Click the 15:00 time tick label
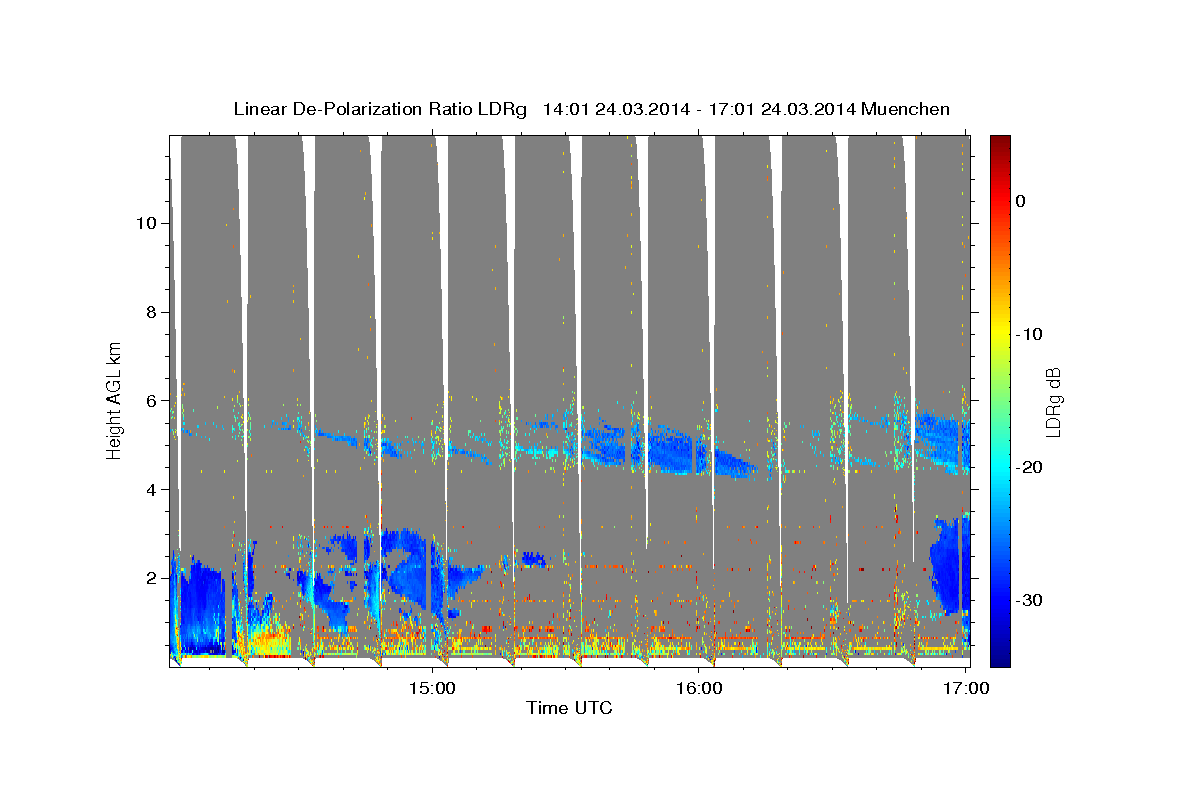The width and height of the screenshot is (1200, 800). point(432,688)
